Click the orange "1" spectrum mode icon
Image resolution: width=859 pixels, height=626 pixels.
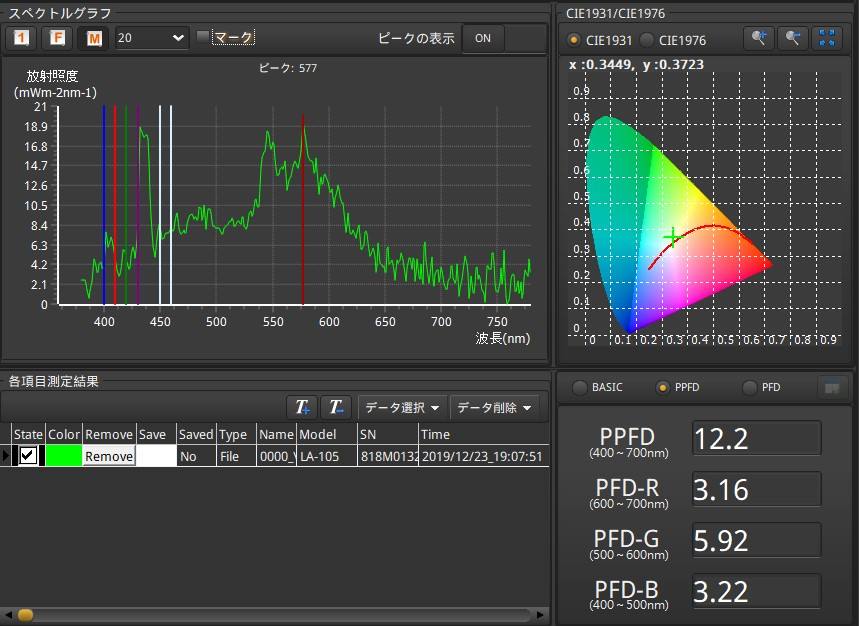click(21, 38)
